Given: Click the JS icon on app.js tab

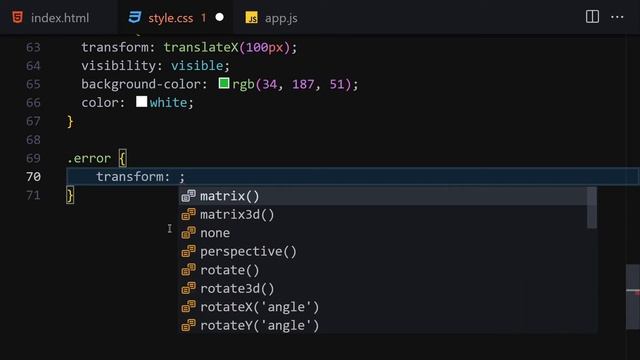Looking at the screenshot, I should coord(251,18).
